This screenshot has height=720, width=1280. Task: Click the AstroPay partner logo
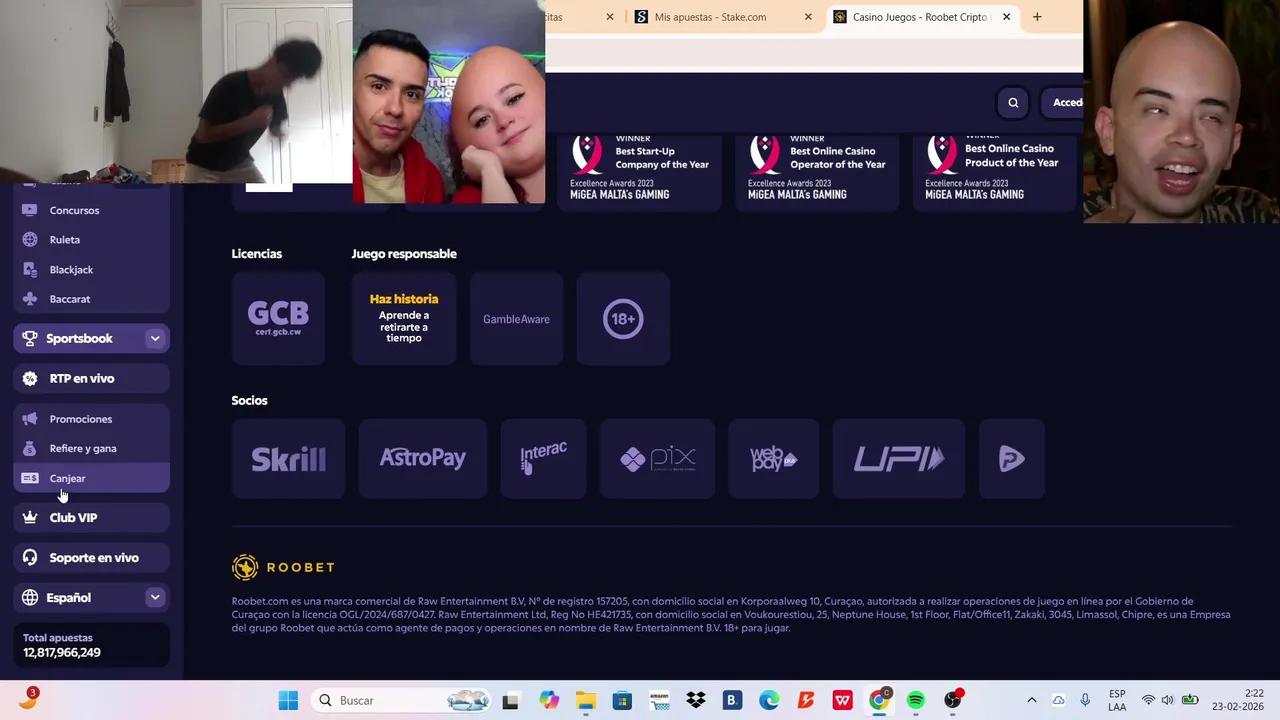(x=422, y=459)
